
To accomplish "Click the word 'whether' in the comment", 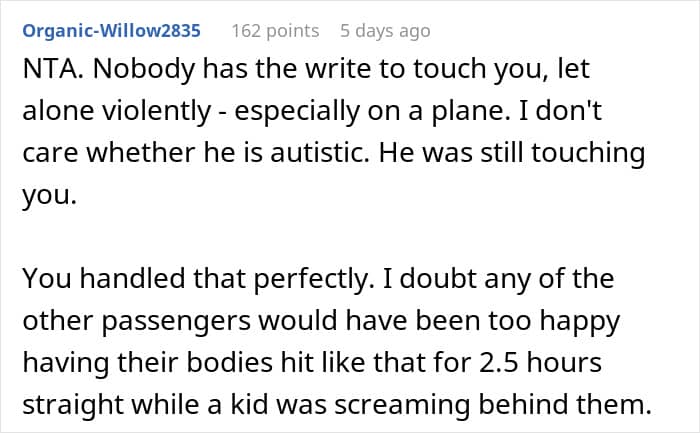I will 141,153.
